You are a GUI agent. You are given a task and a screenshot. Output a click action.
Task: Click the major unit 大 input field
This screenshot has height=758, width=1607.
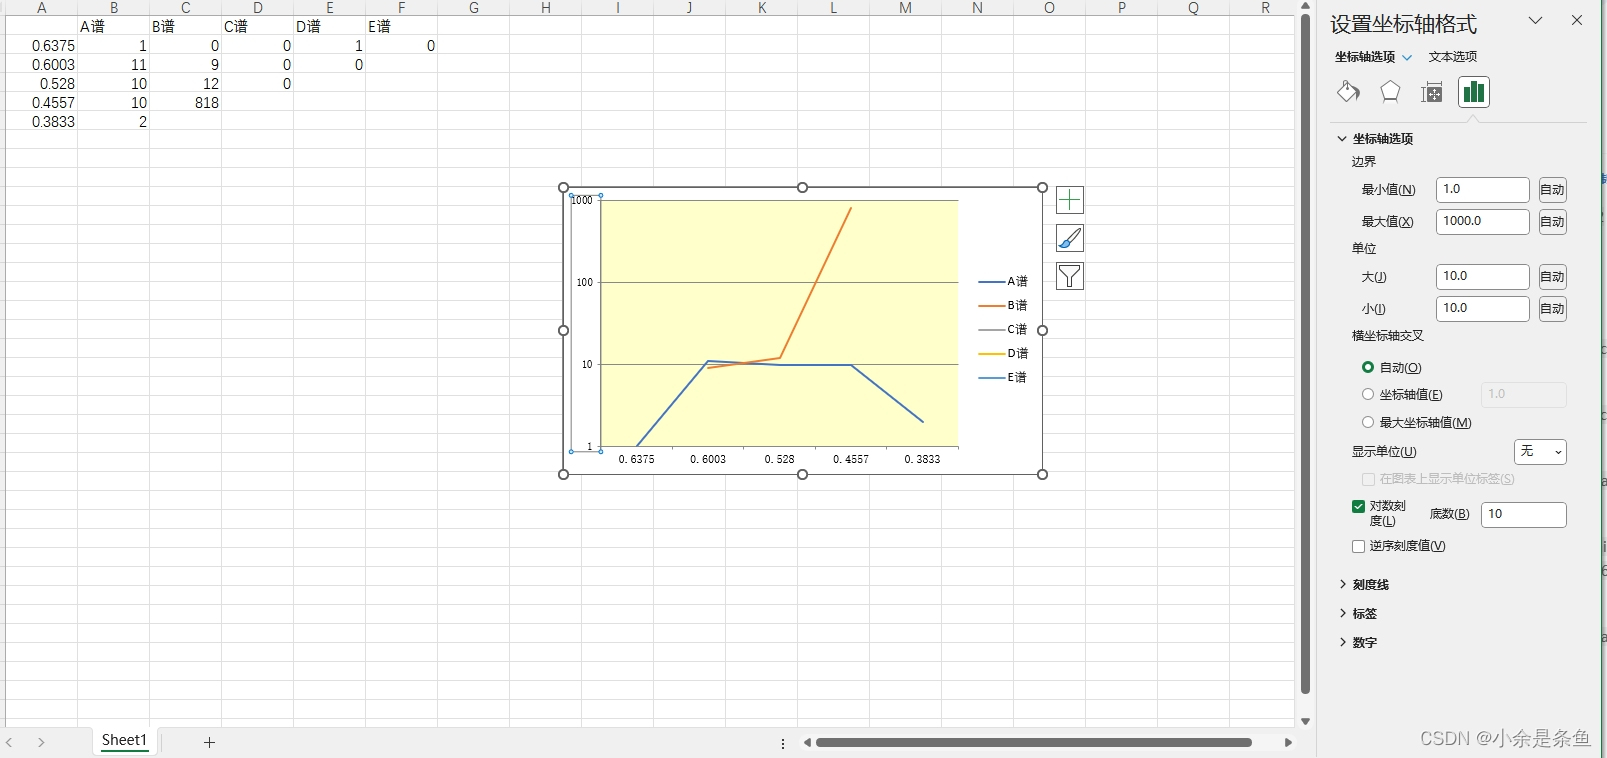point(1483,277)
